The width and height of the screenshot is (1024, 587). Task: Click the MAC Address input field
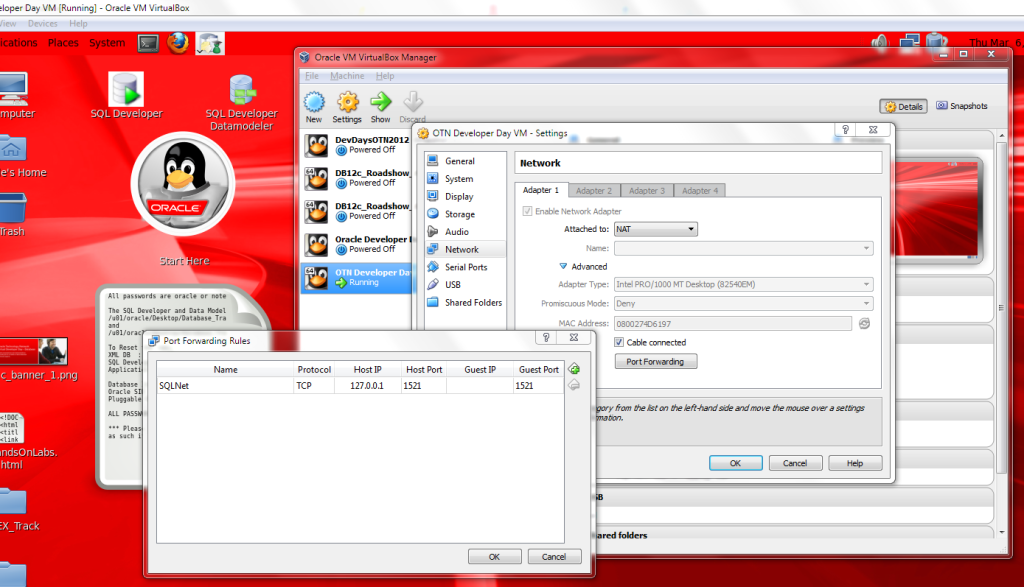point(733,323)
